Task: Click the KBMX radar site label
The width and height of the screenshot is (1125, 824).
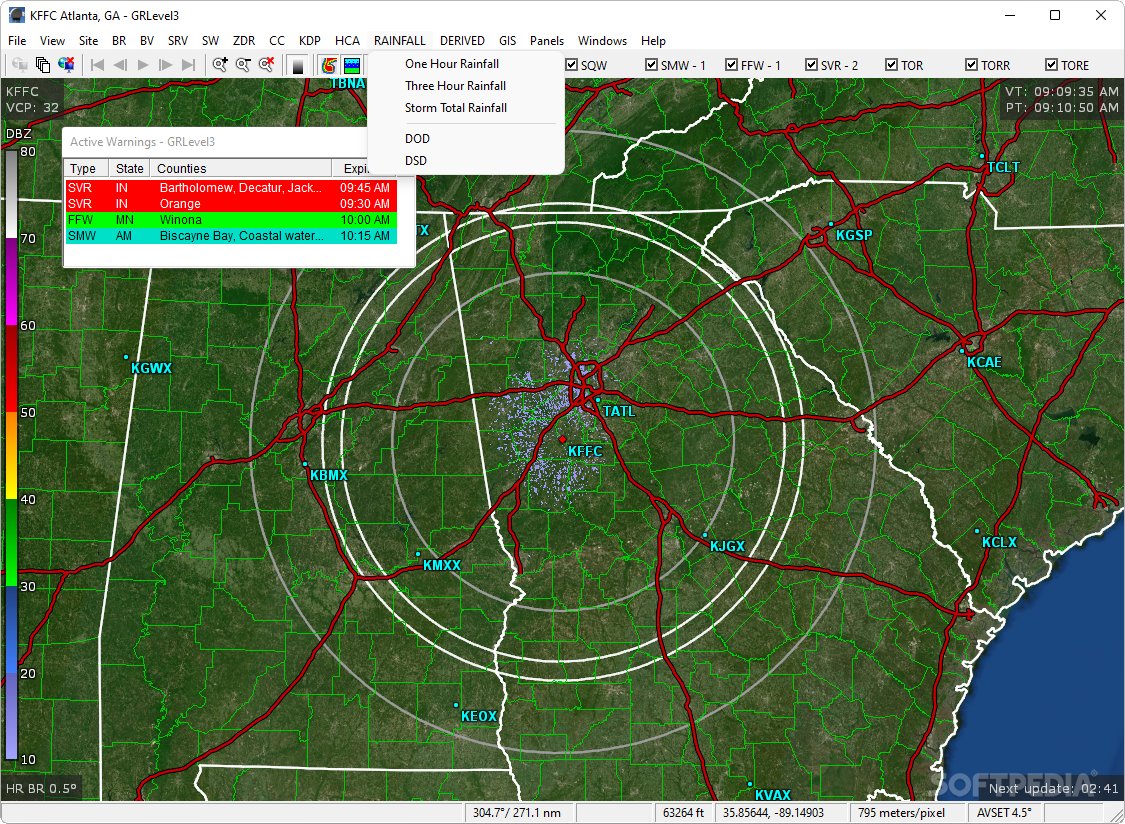Action: 329,475
